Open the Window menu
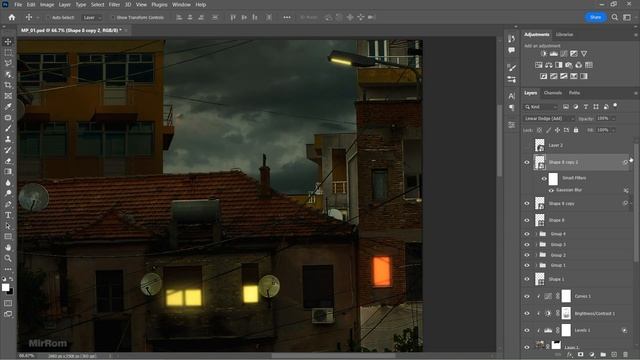This screenshot has width=640, height=360. click(x=181, y=4)
